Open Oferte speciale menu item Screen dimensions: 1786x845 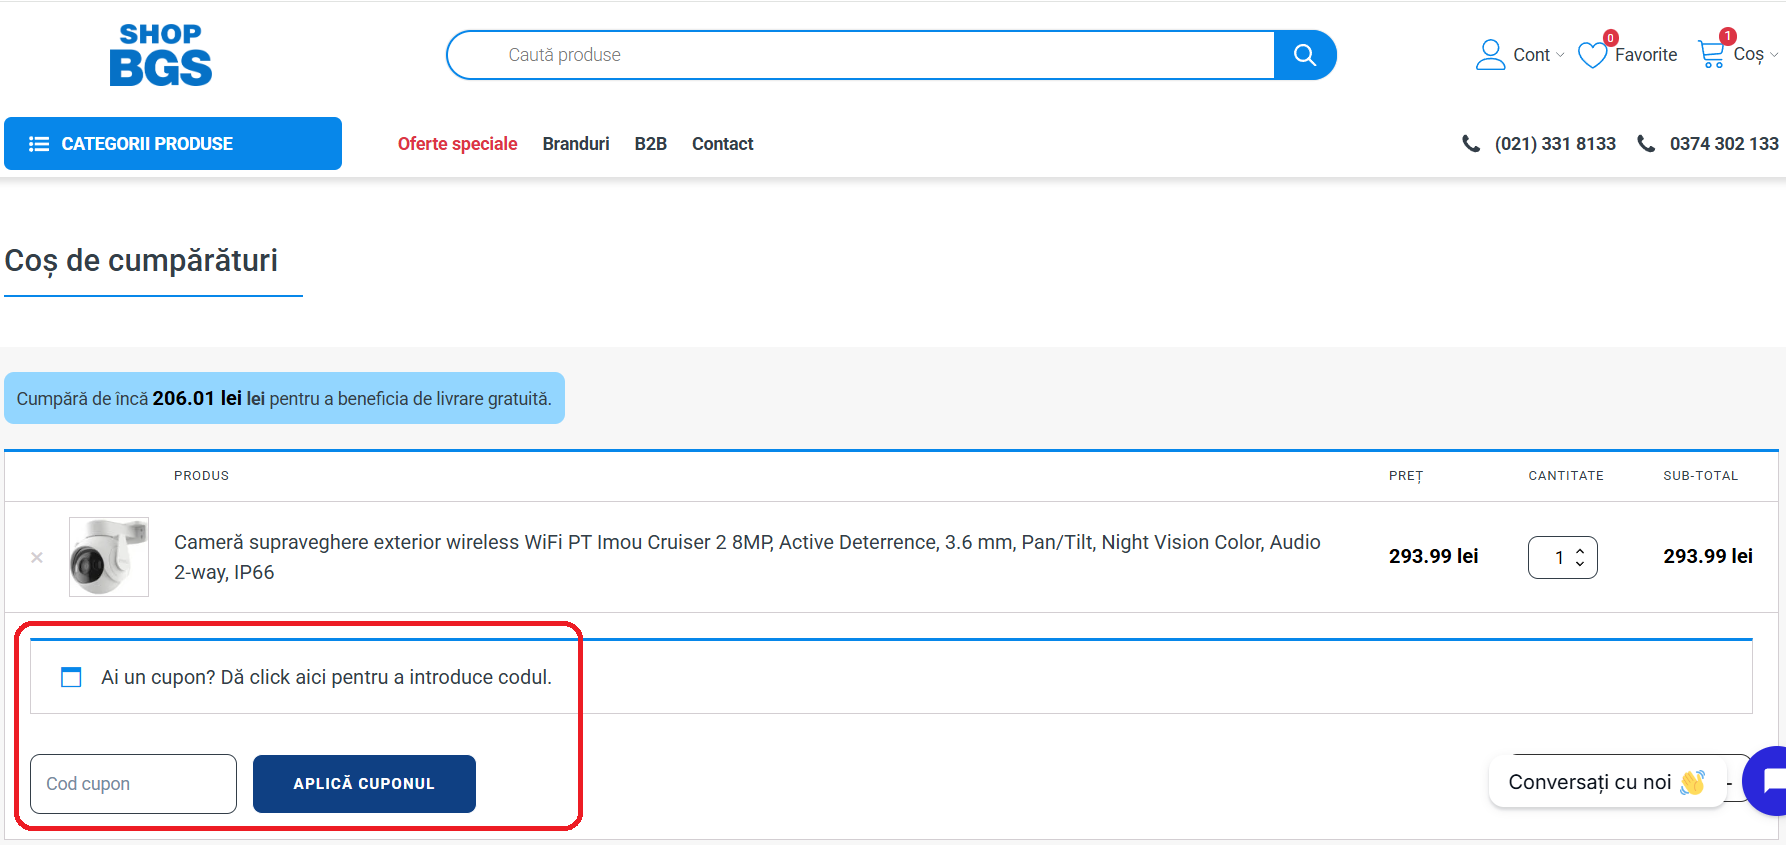click(x=457, y=144)
